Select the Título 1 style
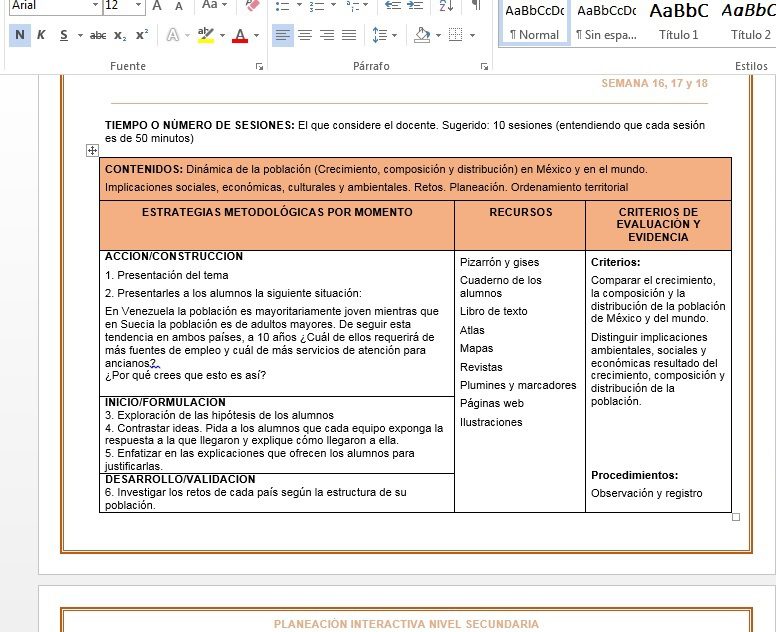This screenshot has width=776, height=632. [679, 23]
